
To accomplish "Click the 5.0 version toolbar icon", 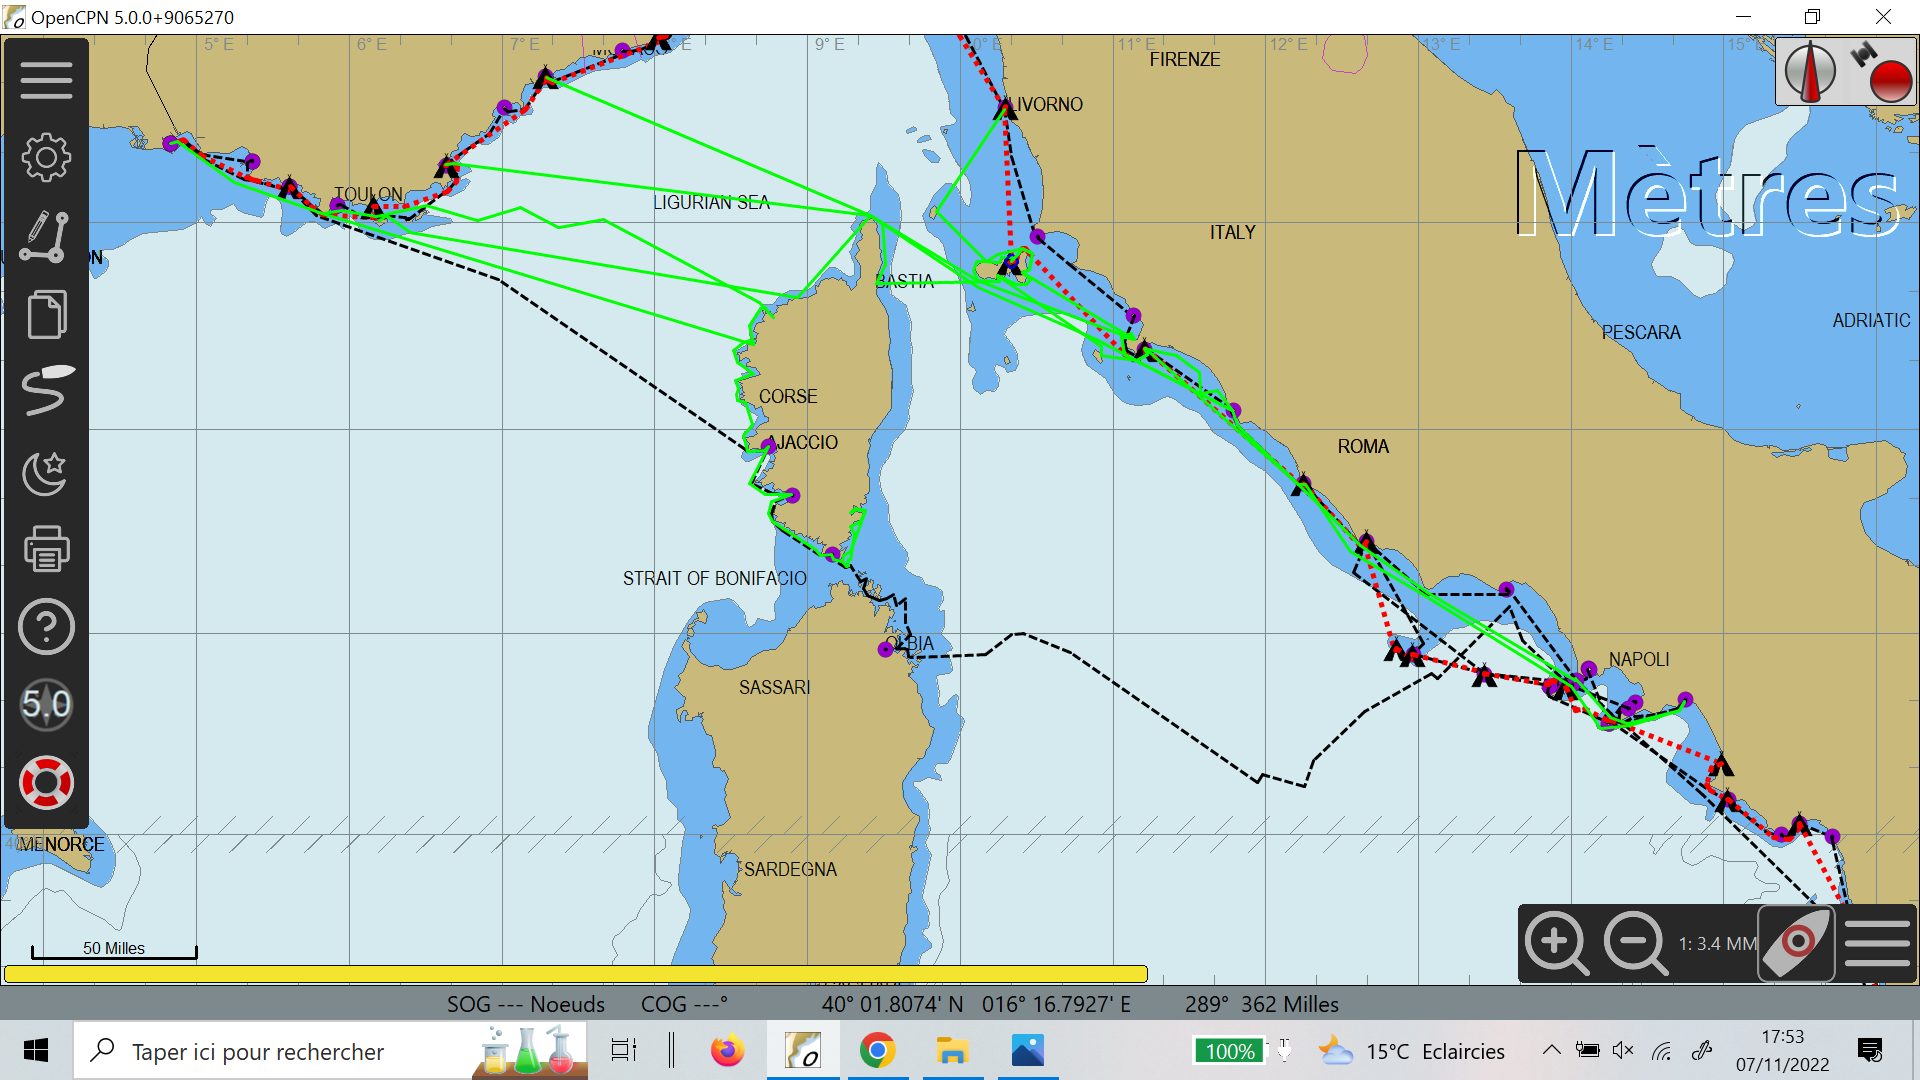I will [x=46, y=705].
